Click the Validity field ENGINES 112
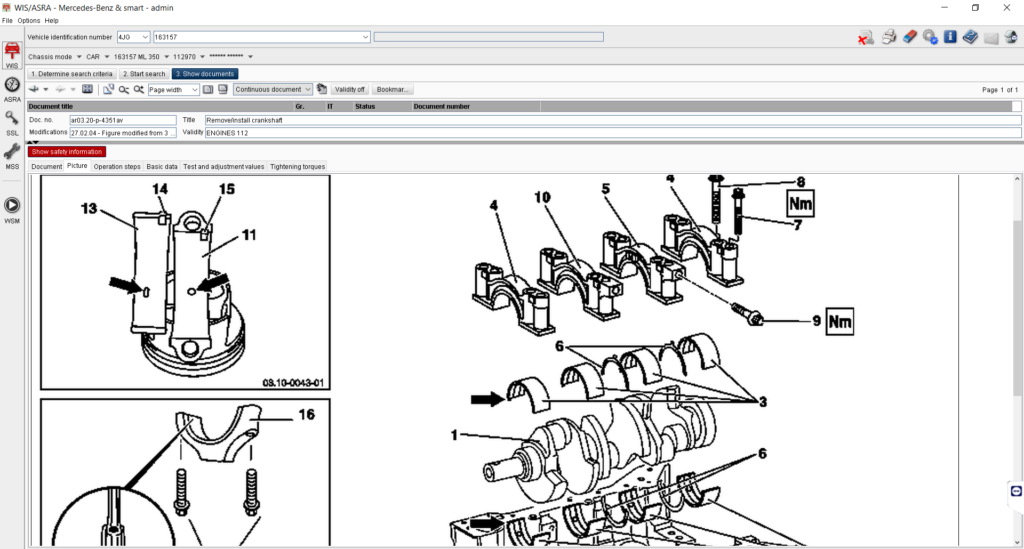Image resolution: width=1024 pixels, height=549 pixels. click(613, 133)
